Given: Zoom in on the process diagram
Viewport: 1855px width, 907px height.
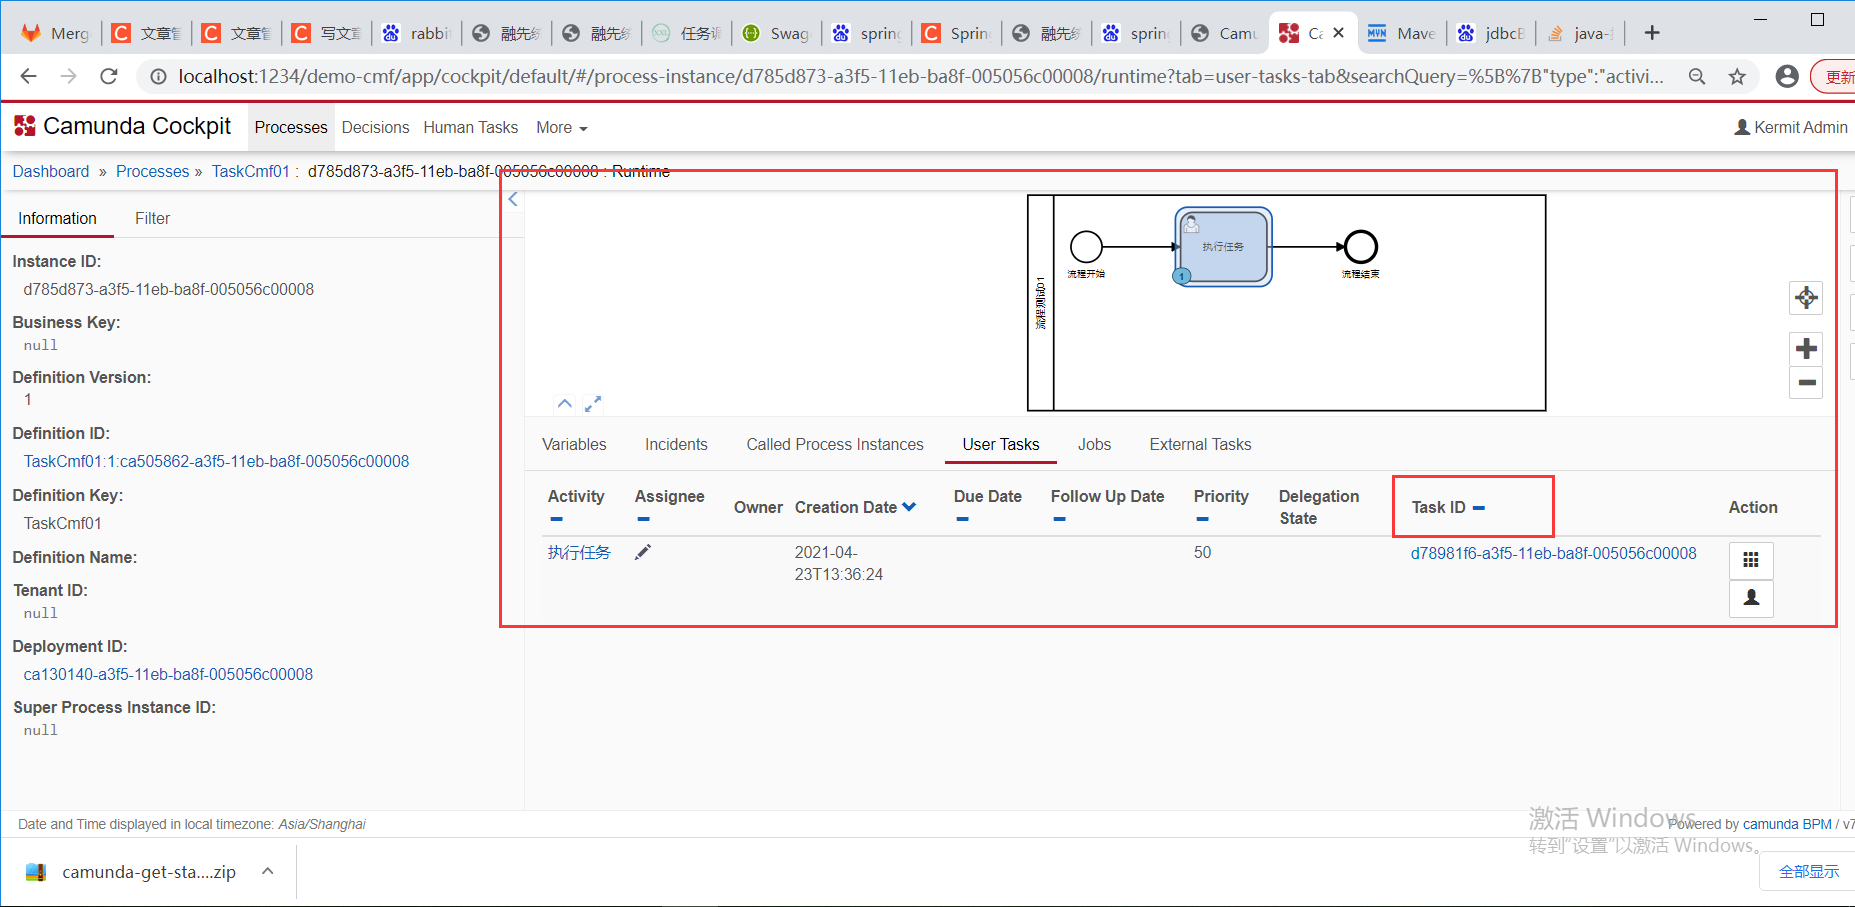Looking at the screenshot, I should pos(1806,348).
